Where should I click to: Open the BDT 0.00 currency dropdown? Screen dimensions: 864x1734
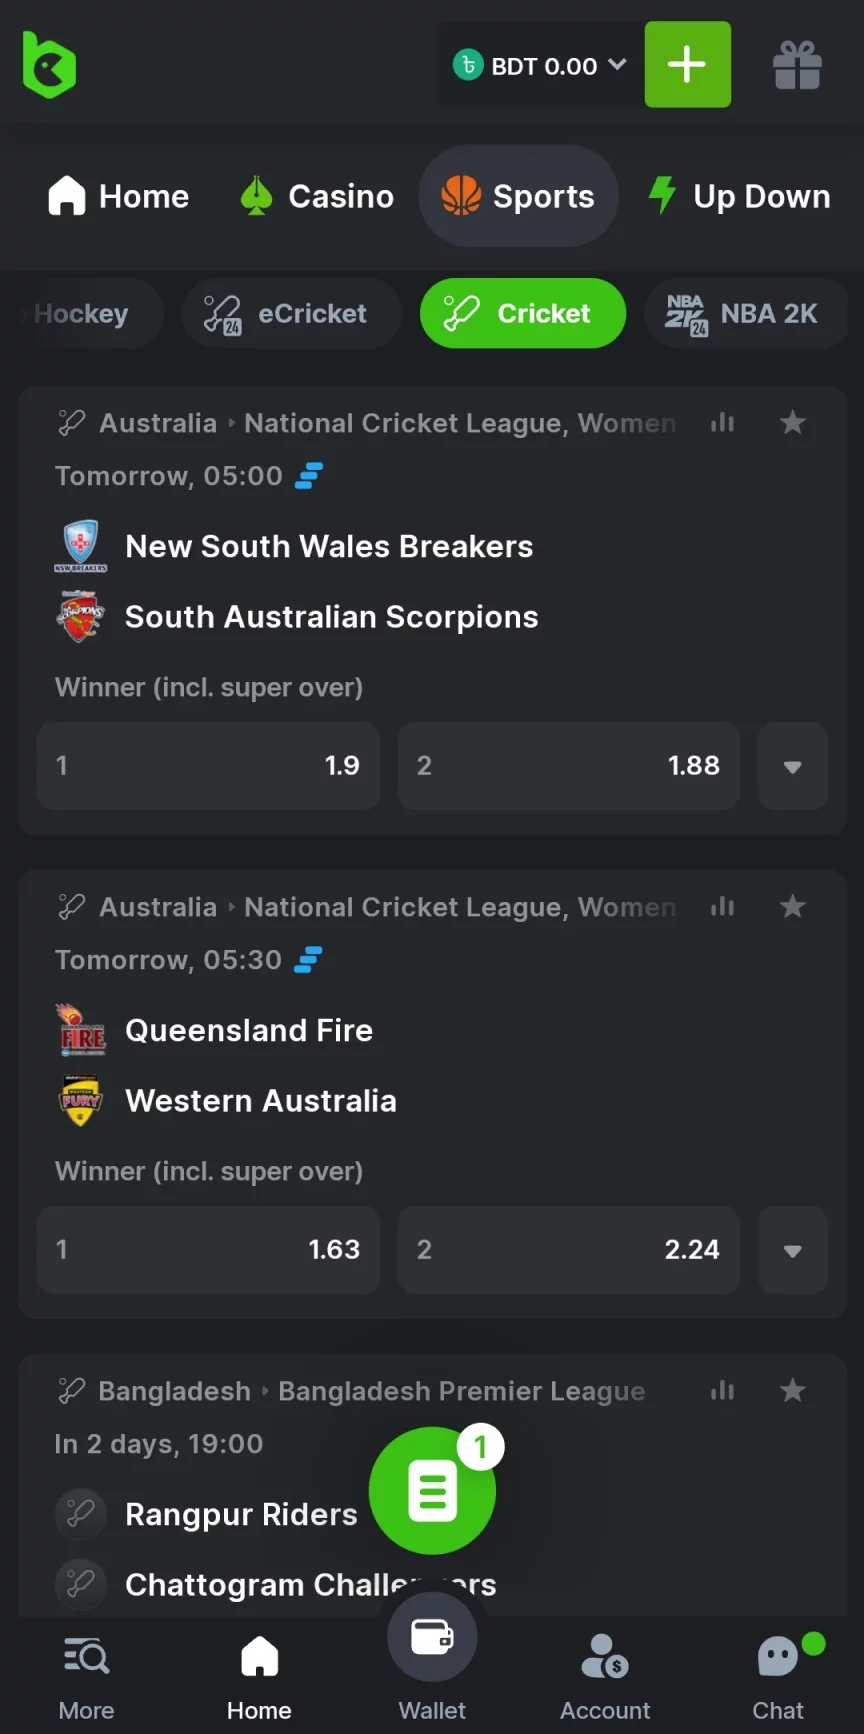pos(540,66)
